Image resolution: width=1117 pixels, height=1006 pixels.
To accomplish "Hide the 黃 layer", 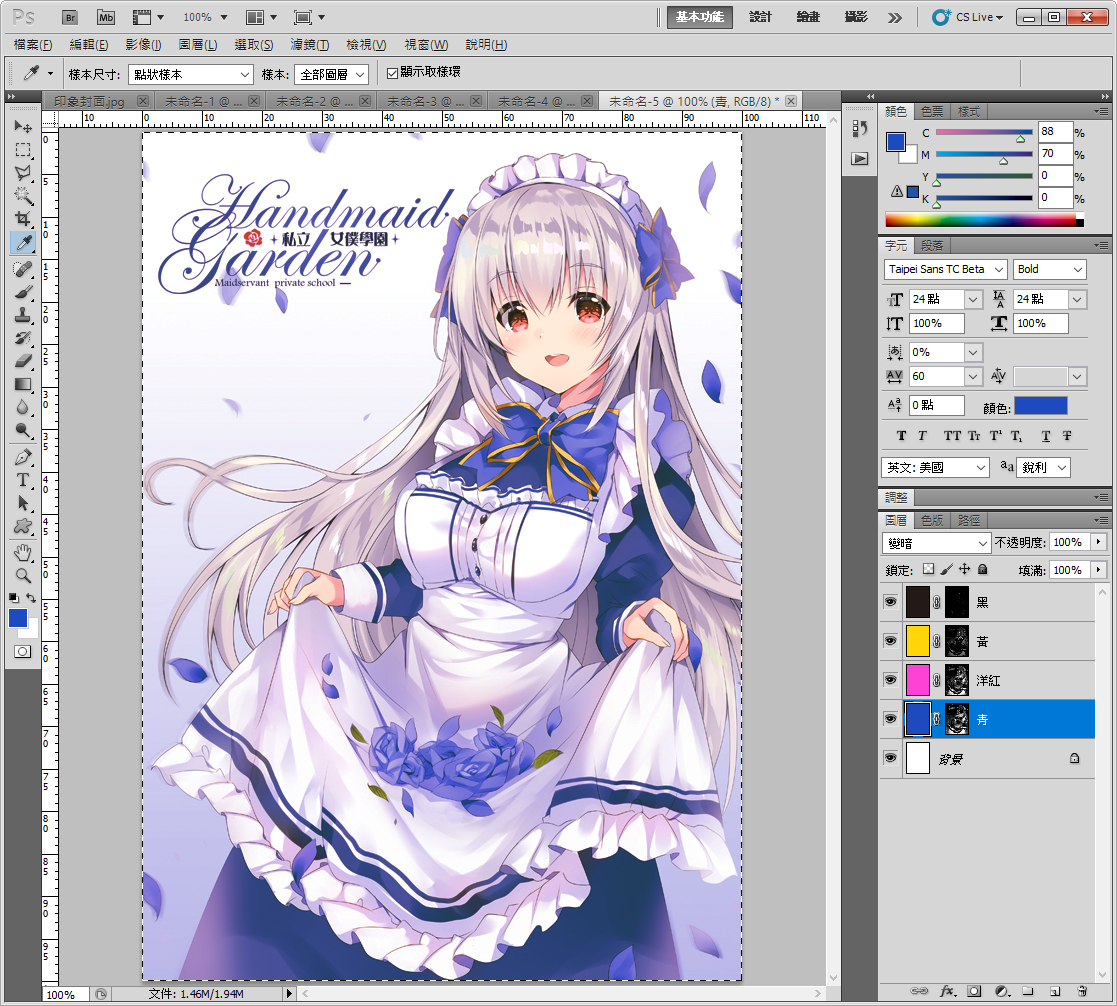I will coord(890,641).
